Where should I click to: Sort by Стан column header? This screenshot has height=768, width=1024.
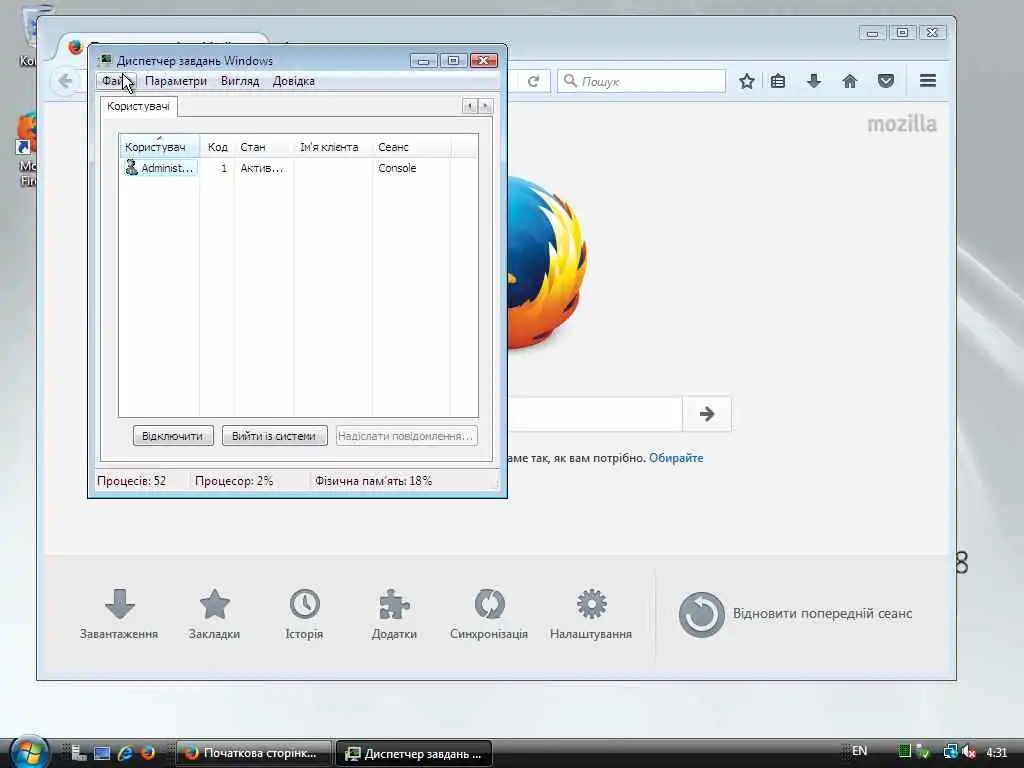tap(264, 147)
